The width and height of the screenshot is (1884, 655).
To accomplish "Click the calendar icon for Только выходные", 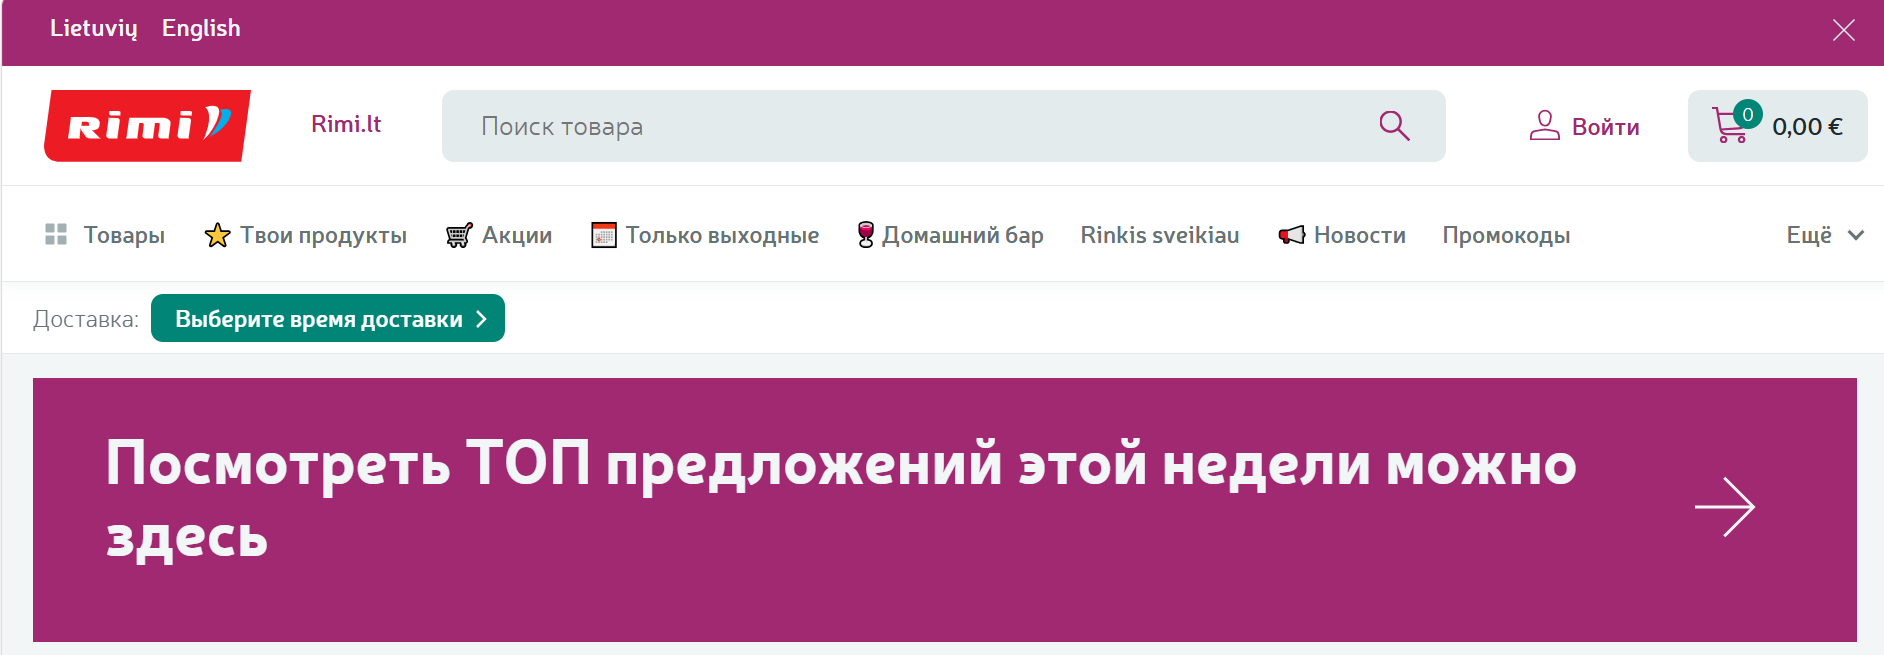I will click(604, 235).
